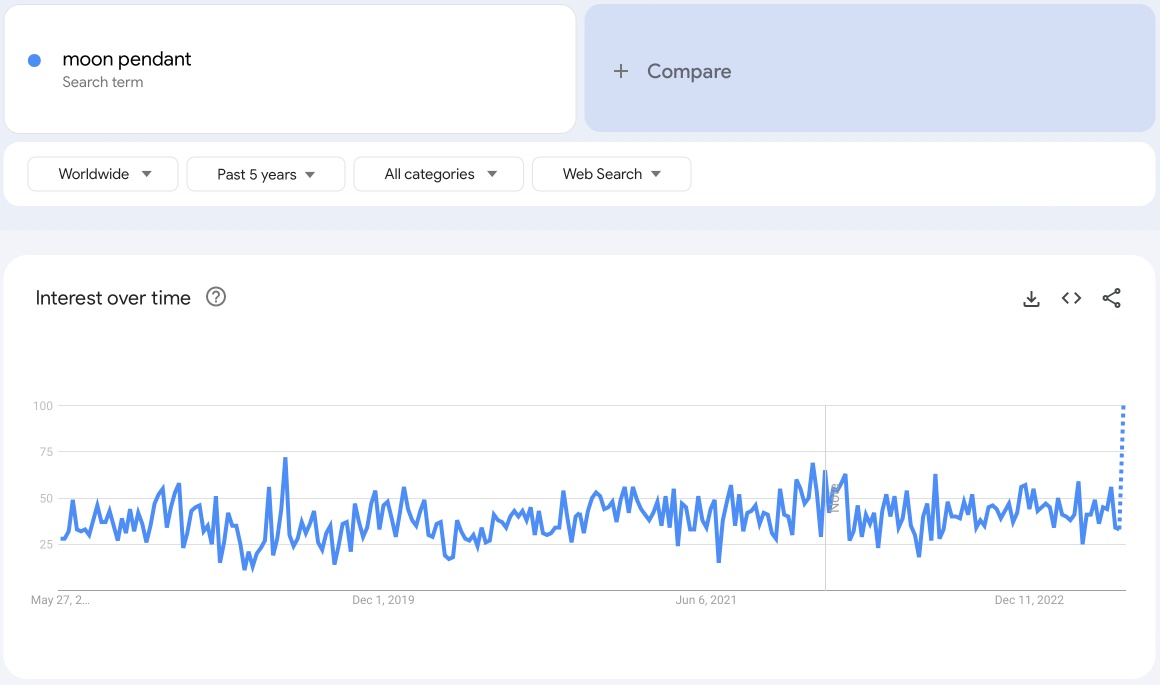1160x685 pixels.
Task: Share the interest over time chart
Action: (1112, 297)
